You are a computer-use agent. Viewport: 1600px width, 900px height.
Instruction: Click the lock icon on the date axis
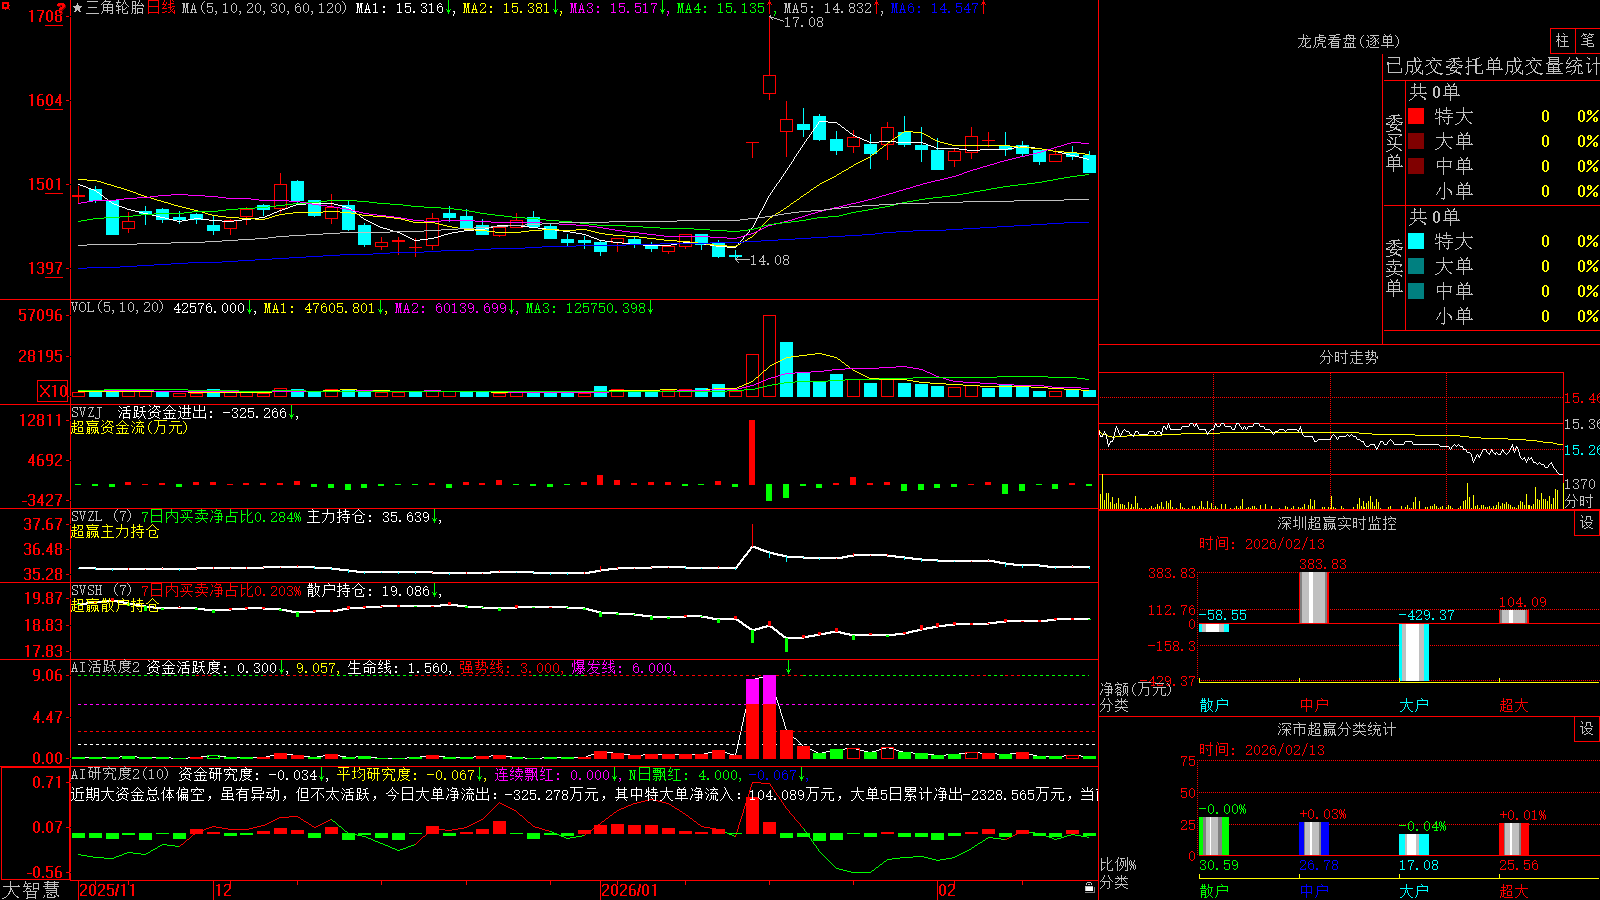click(1090, 888)
